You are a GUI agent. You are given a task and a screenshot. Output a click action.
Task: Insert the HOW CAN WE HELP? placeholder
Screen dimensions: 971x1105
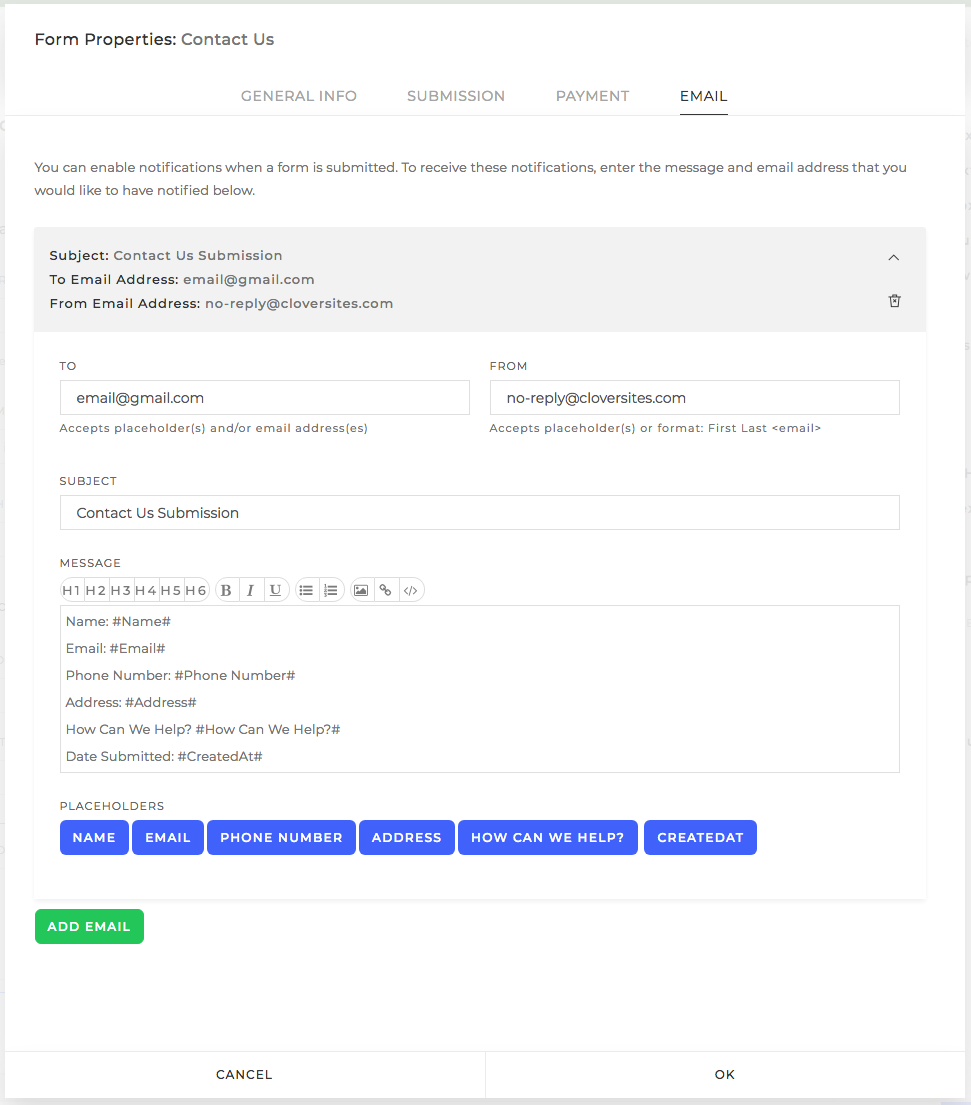pyautogui.click(x=547, y=837)
